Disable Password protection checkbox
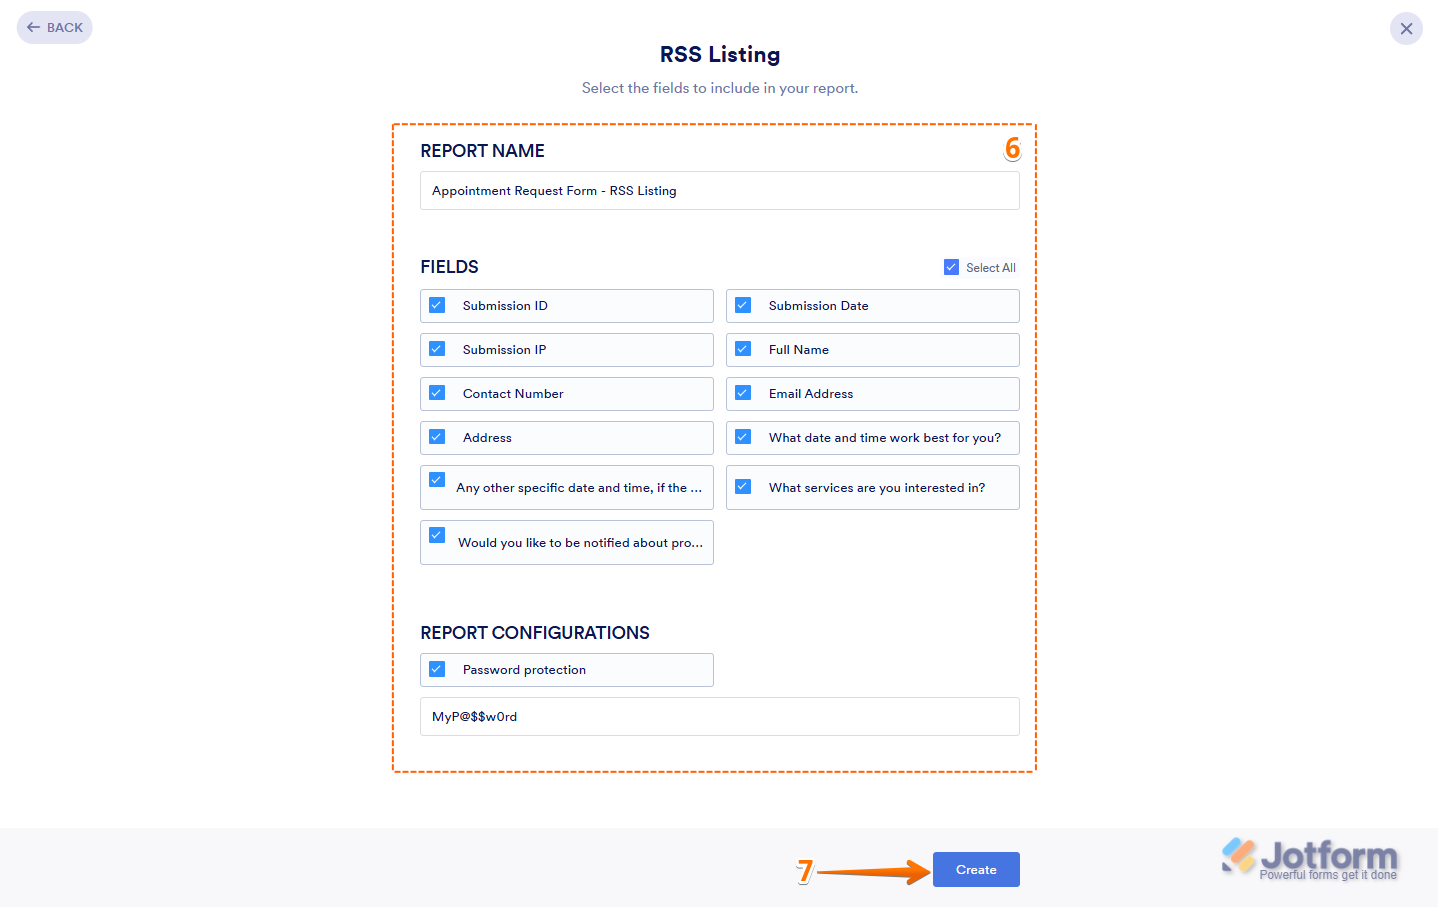 [x=437, y=669]
